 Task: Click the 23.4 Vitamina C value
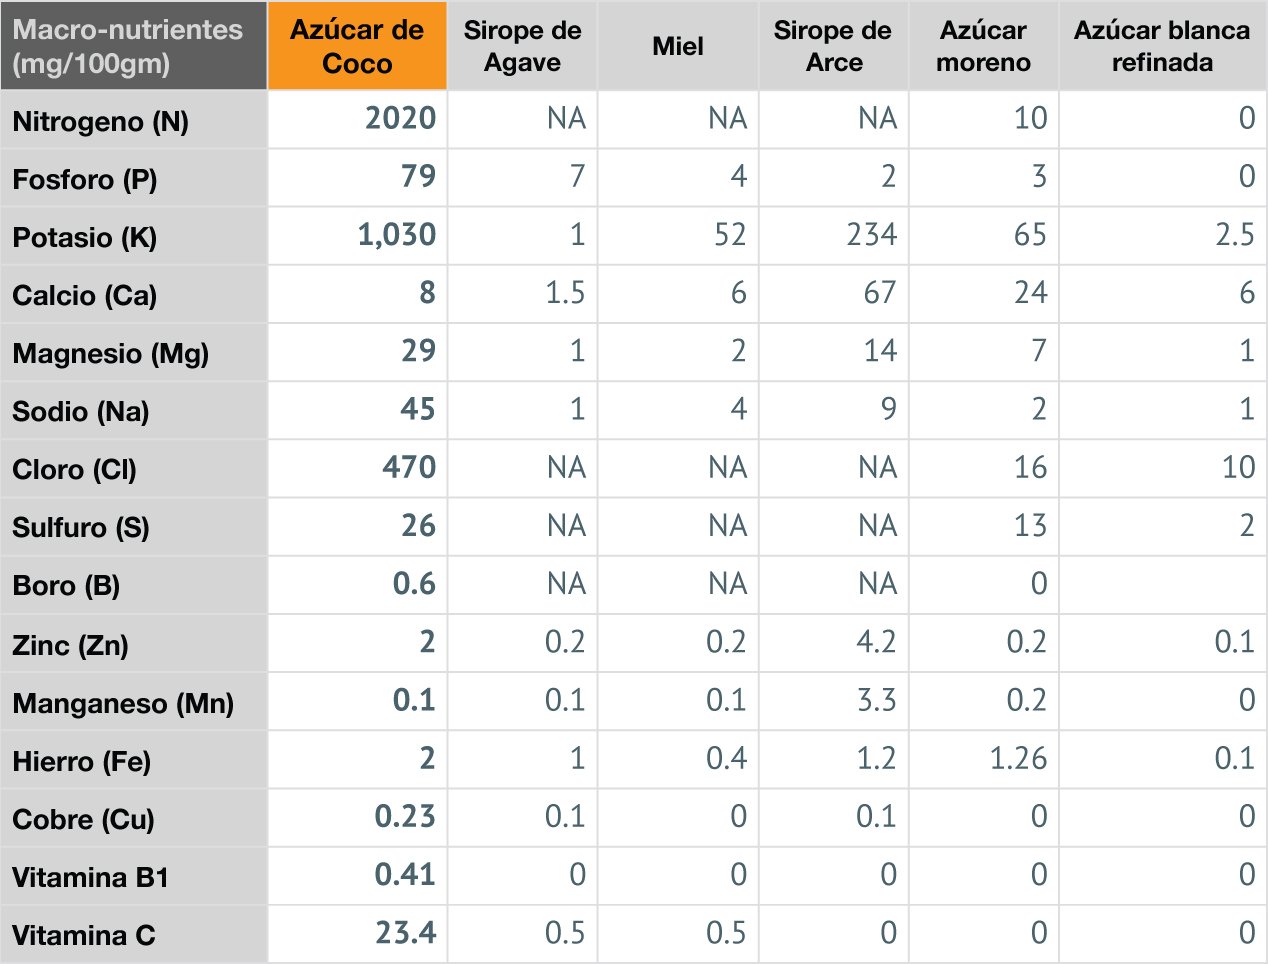[x=405, y=933]
